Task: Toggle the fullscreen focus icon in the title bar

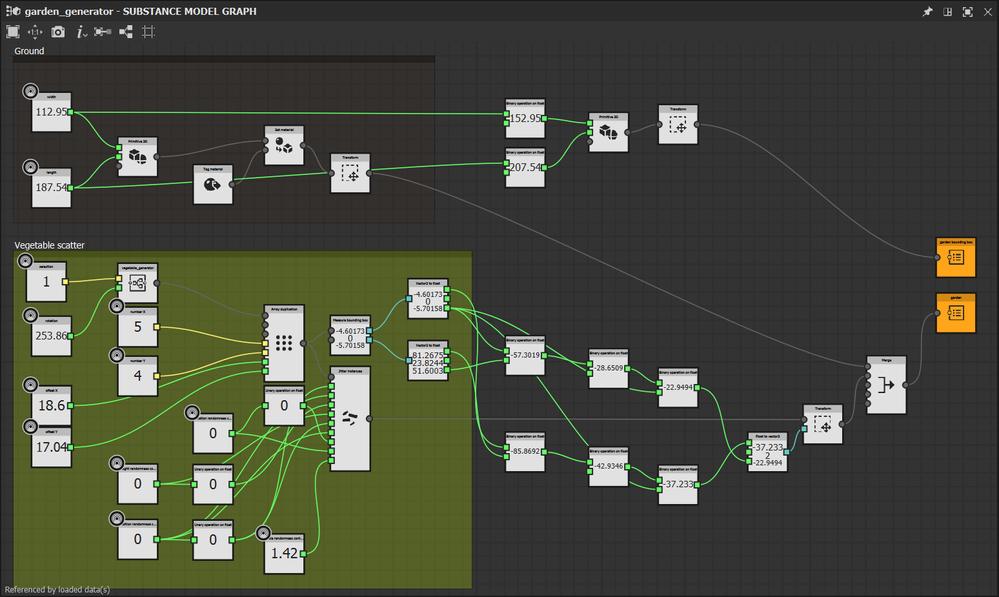Action: [967, 11]
